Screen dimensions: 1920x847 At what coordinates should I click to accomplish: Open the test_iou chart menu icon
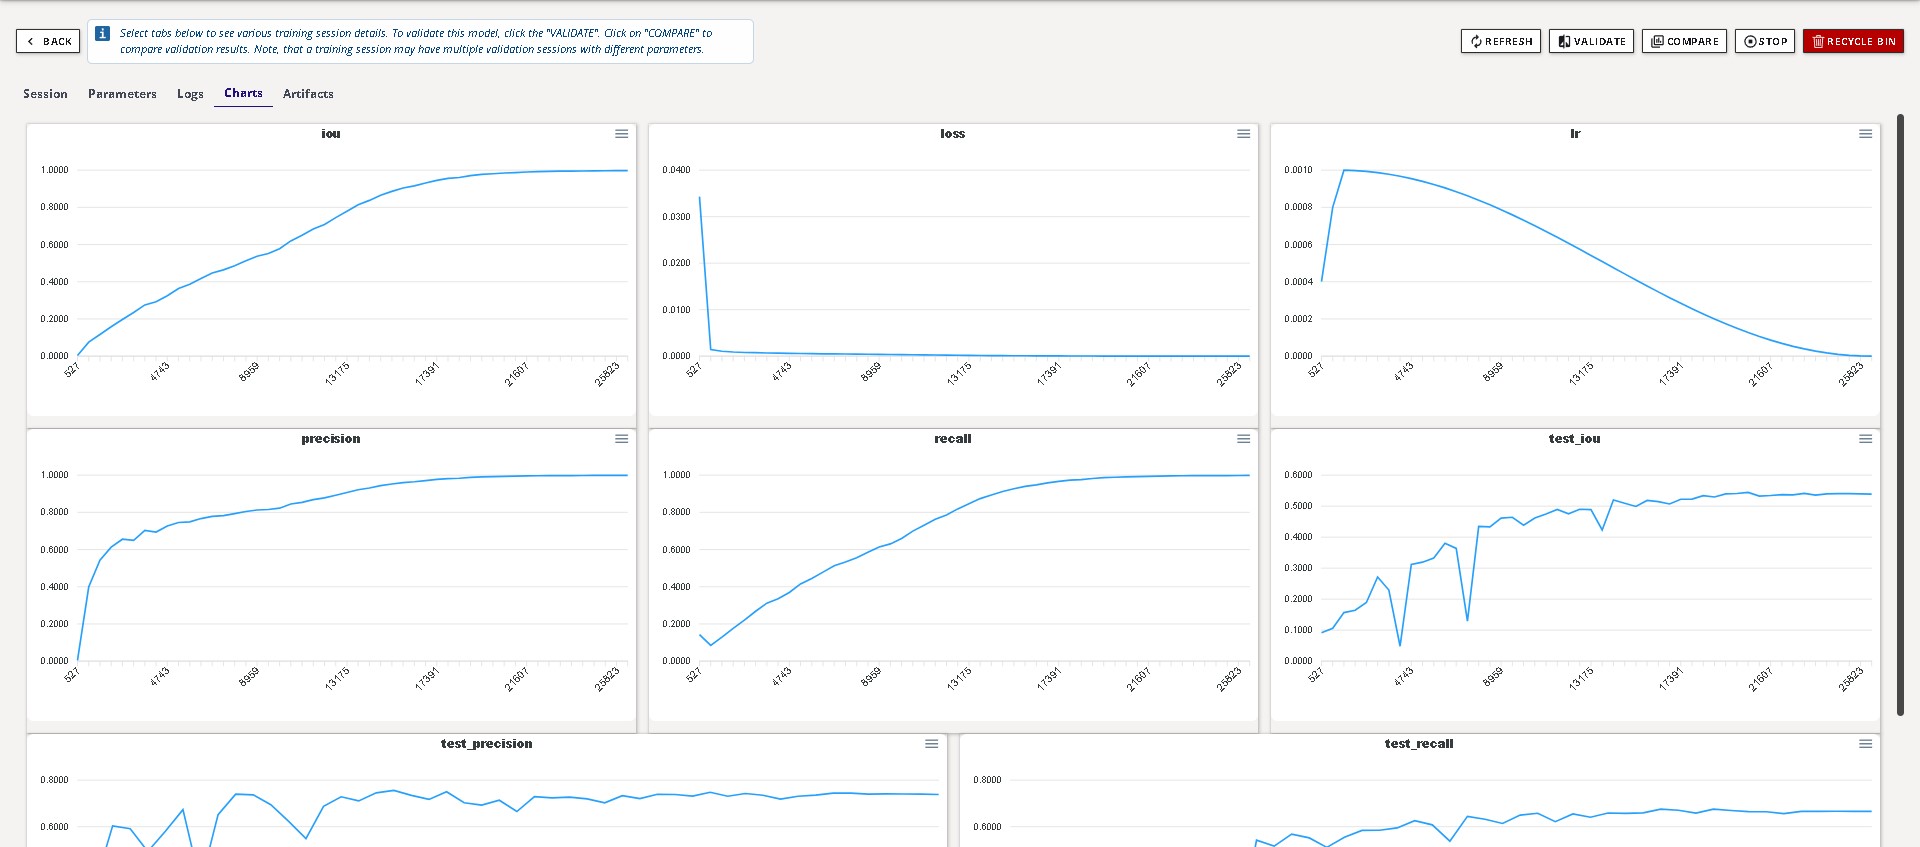coord(1865,439)
